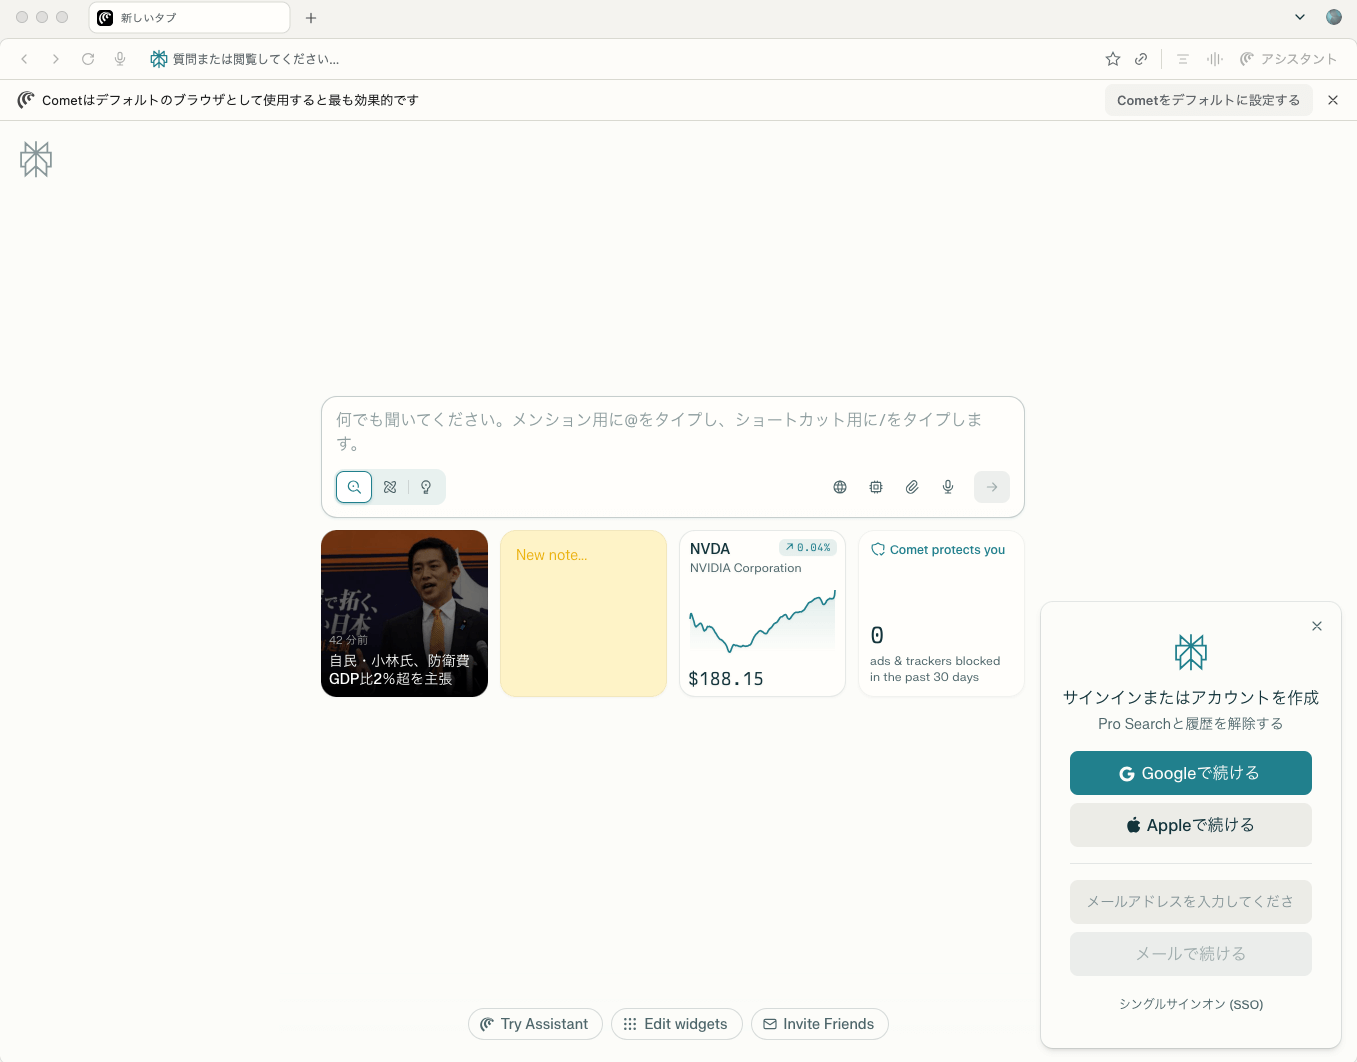Viewport: 1357px width, 1062px height.
Task: Open the reading list lines icon
Action: tap(1183, 59)
